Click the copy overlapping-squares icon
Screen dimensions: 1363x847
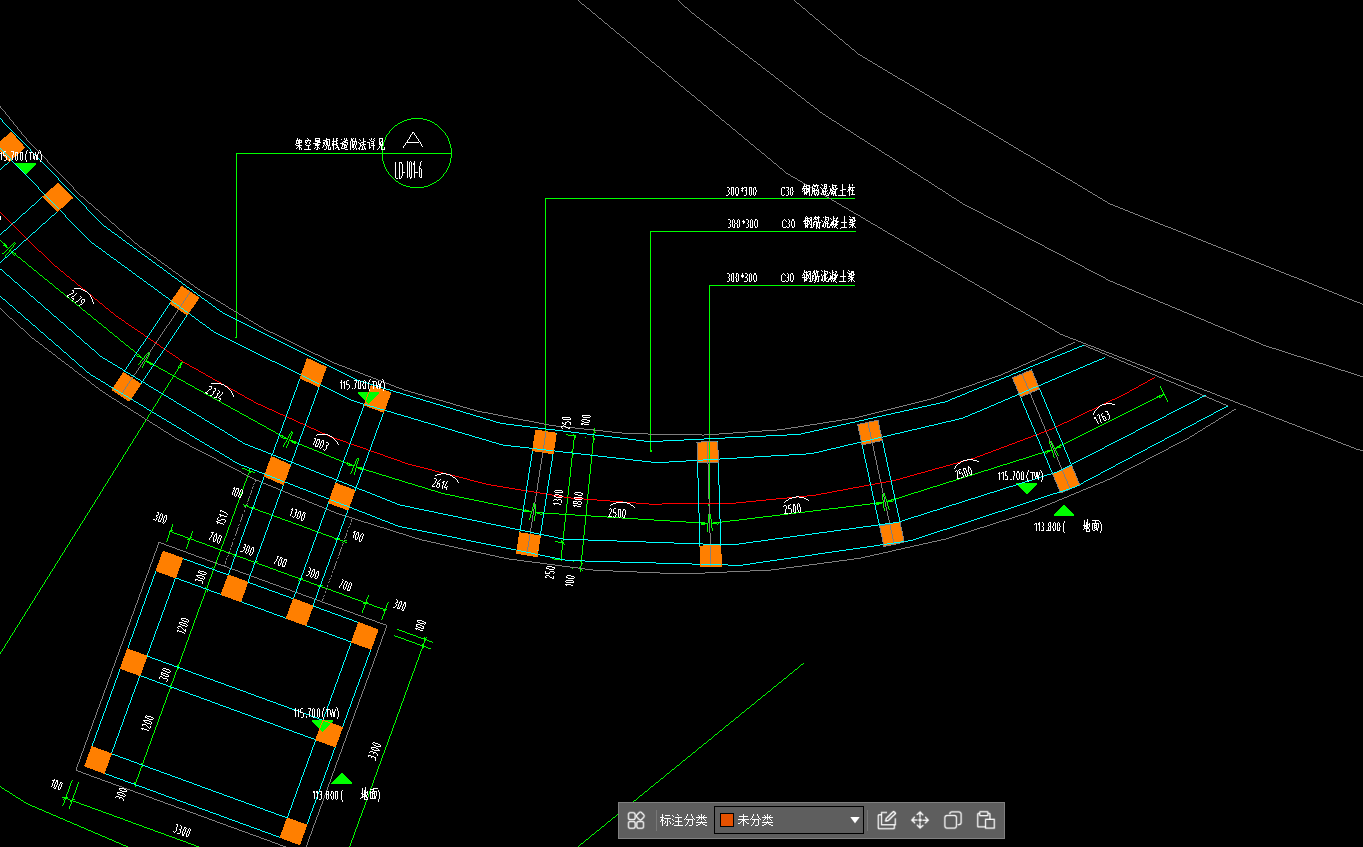tap(953, 821)
